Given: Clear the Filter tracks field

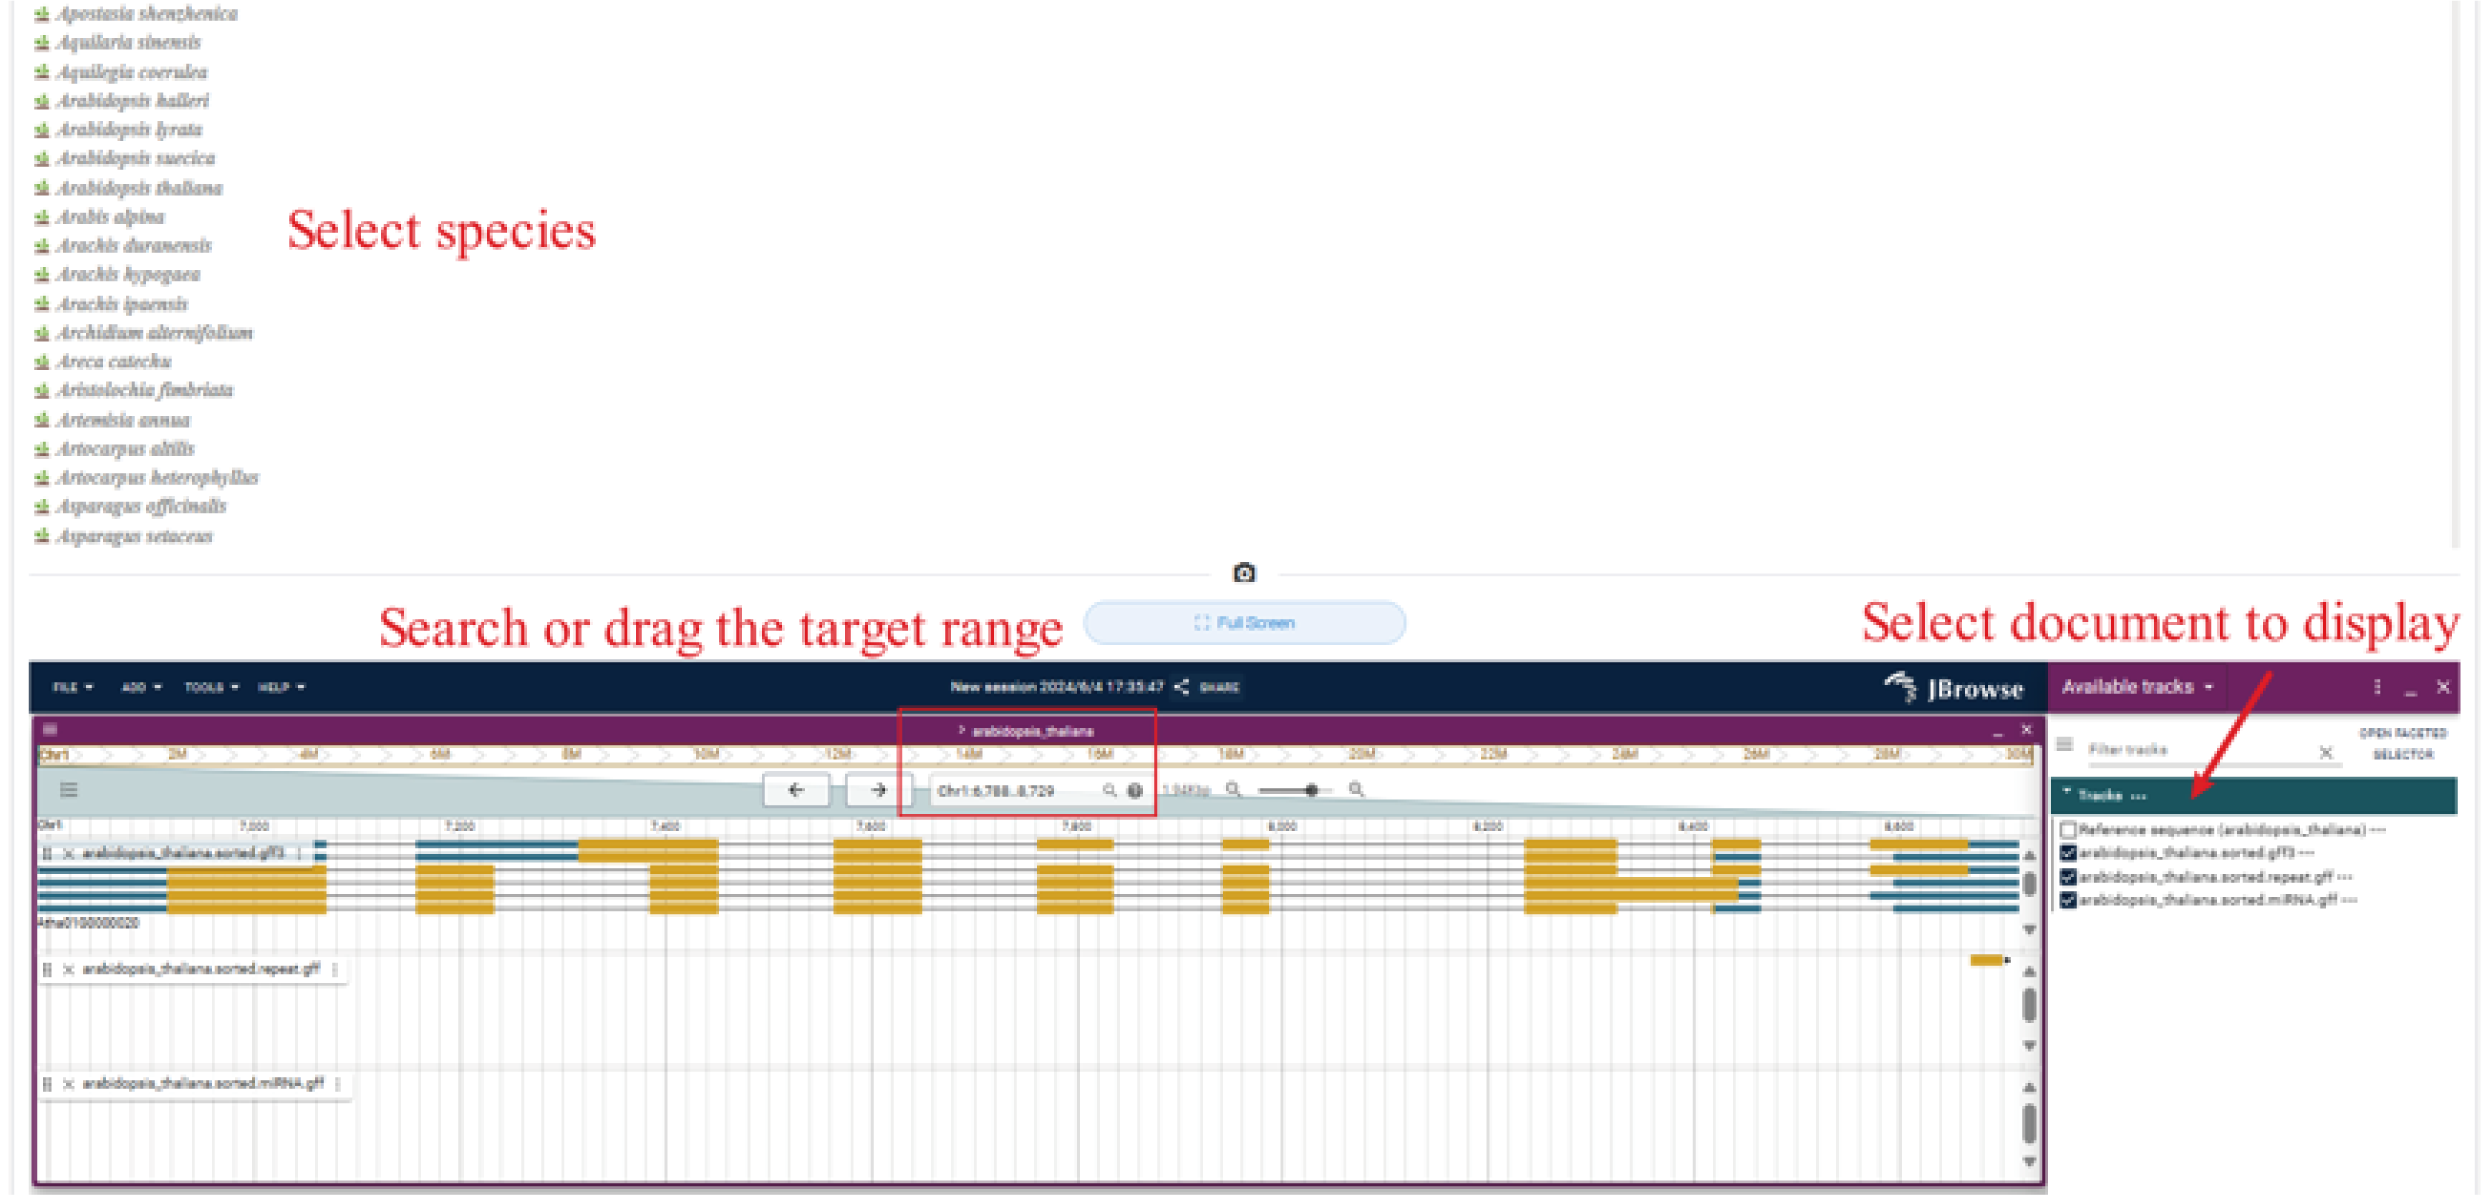Looking at the screenshot, I should (x=2326, y=752).
